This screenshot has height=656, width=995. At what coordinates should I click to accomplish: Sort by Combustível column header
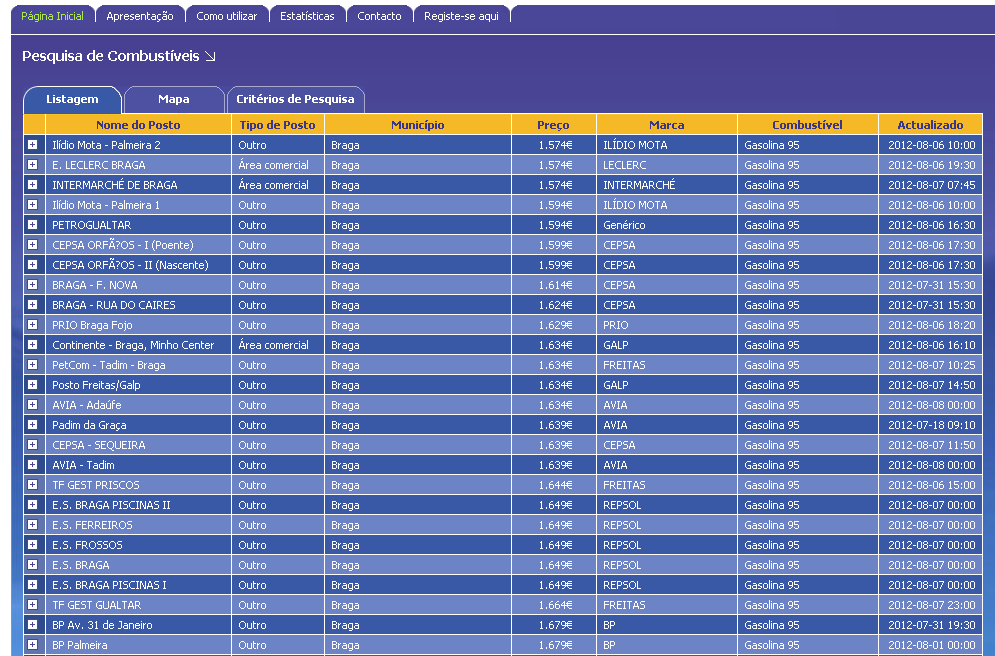point(807,124)
